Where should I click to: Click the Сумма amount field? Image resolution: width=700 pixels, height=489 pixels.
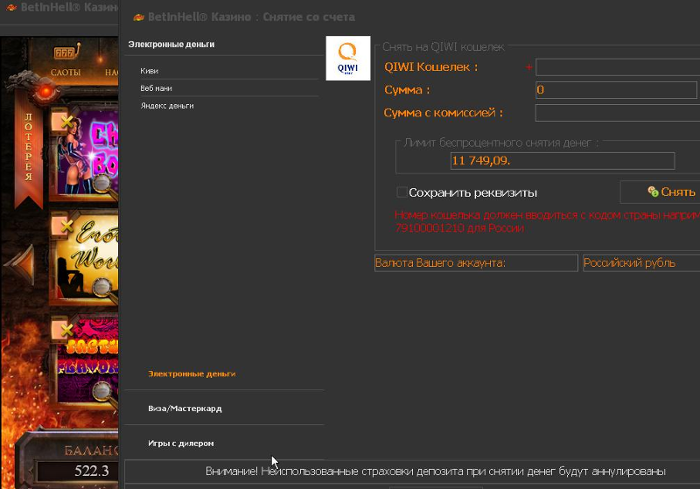616,90
